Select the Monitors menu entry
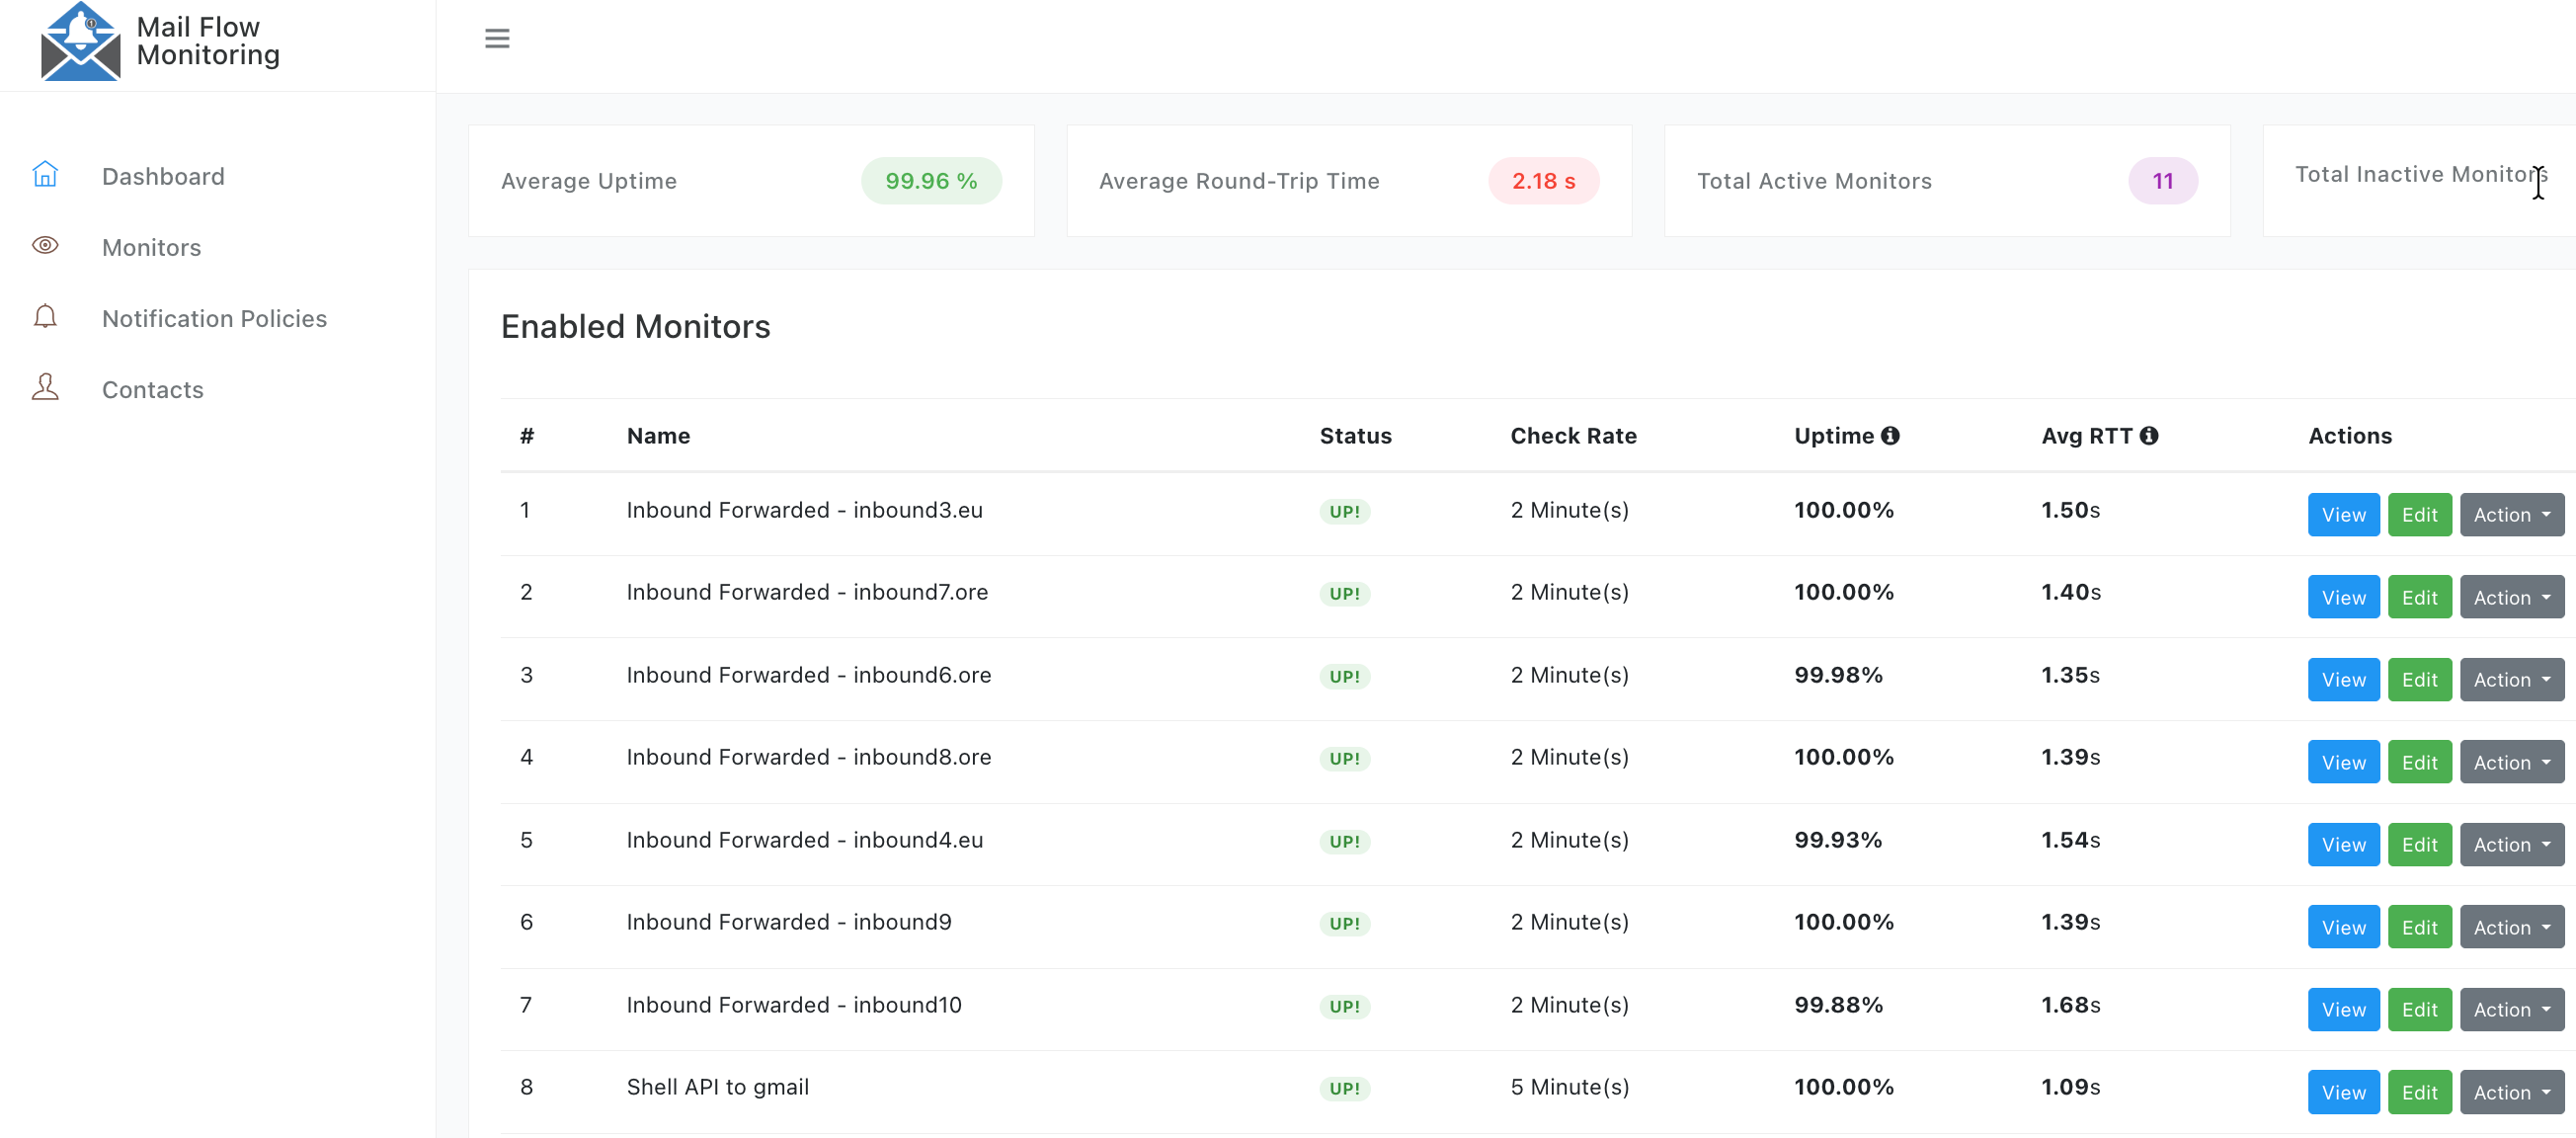The width and height of the screenshot is (2576, 1138). coord(151,247)
